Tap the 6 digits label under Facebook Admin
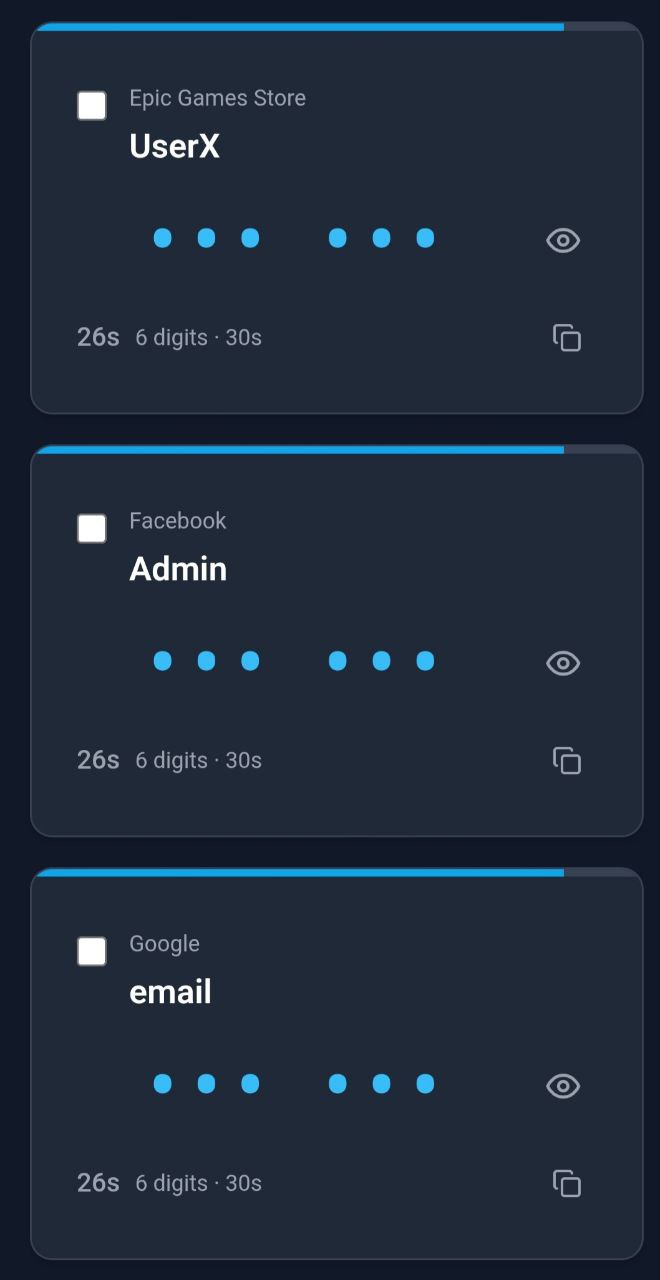The image size is (660, 1280). pos(198,760)
